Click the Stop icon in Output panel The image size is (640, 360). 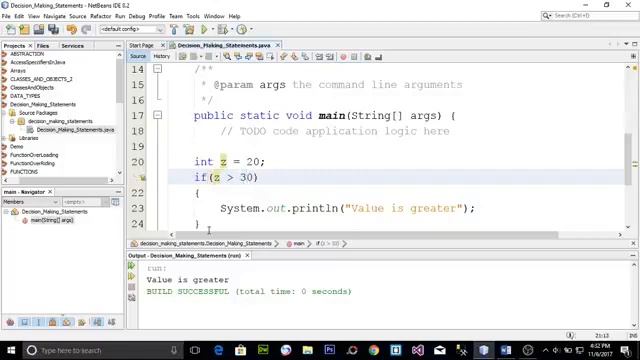[x=131, y=287]
